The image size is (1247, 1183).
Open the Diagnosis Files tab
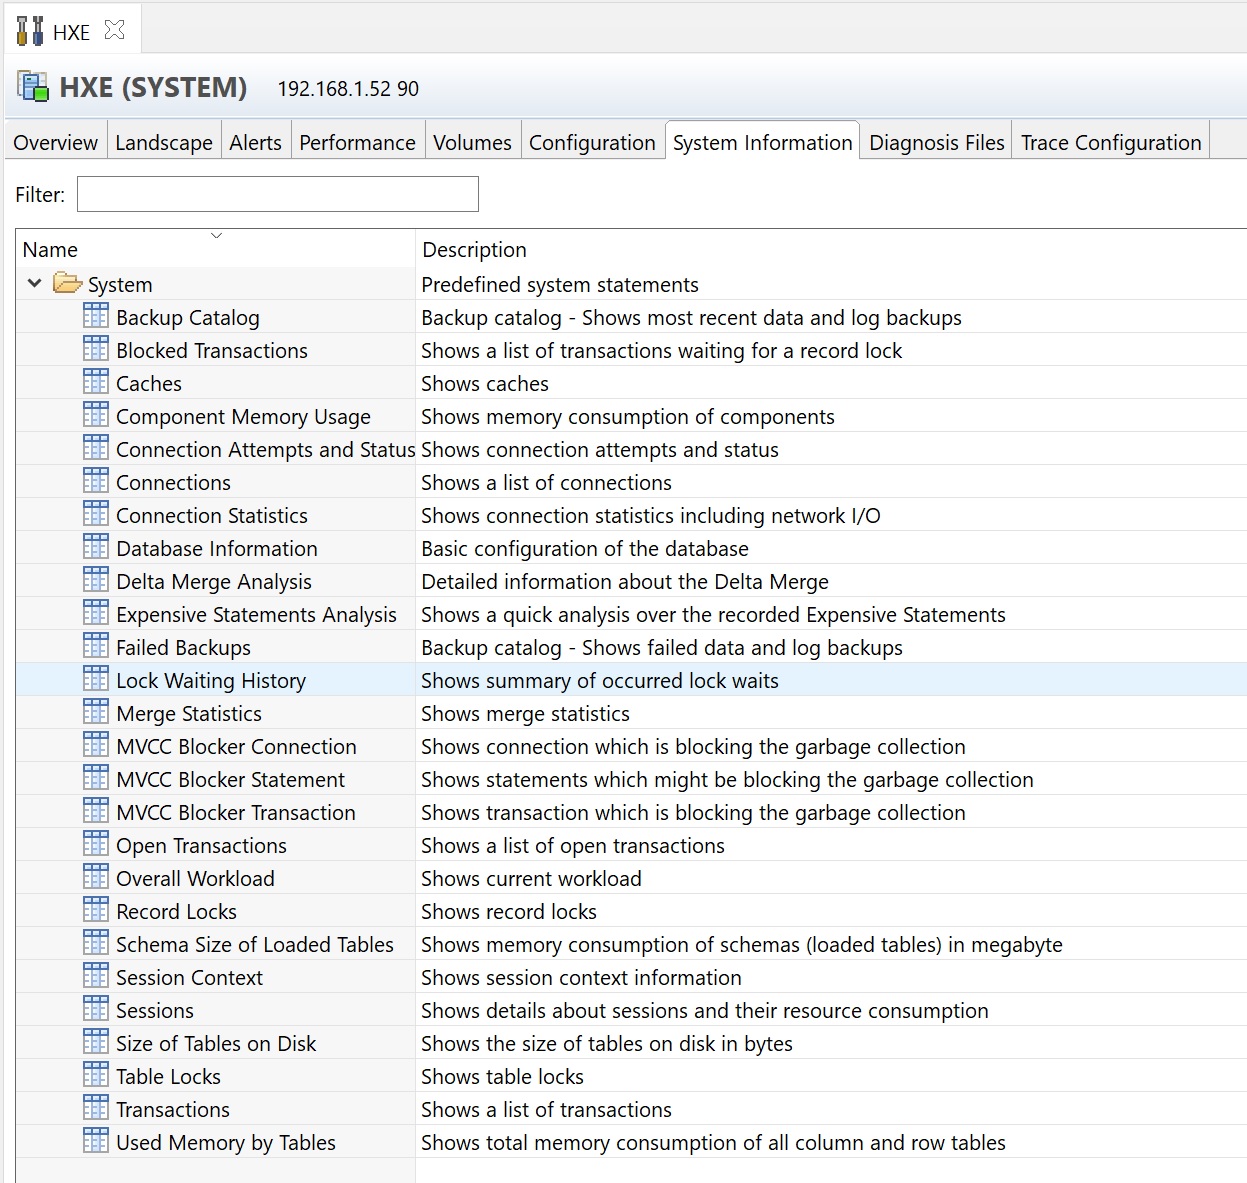click(x=936, y=143)
